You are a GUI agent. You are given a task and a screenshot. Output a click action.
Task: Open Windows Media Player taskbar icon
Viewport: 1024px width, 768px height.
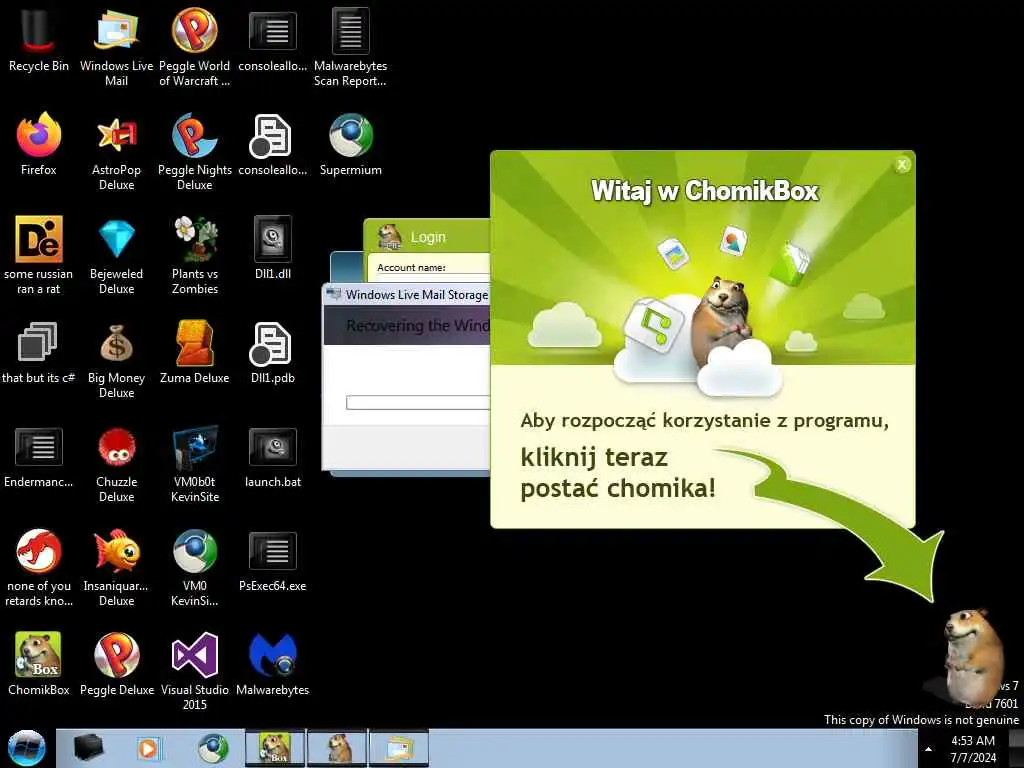pos(148,748)
